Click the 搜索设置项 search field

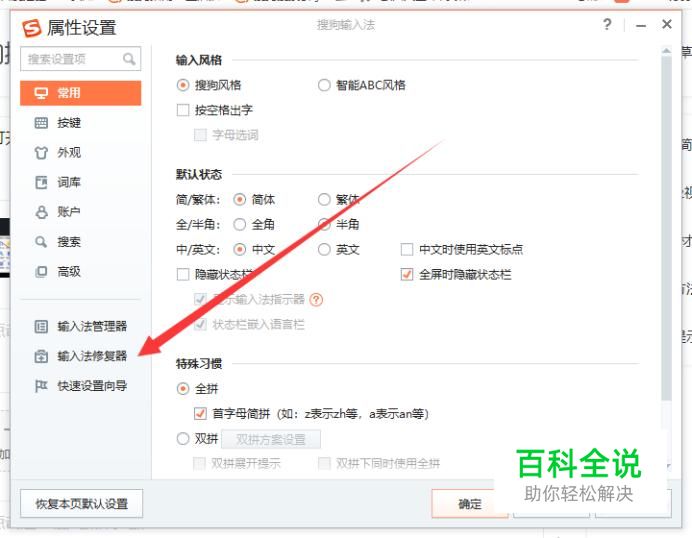click(81, 59)
